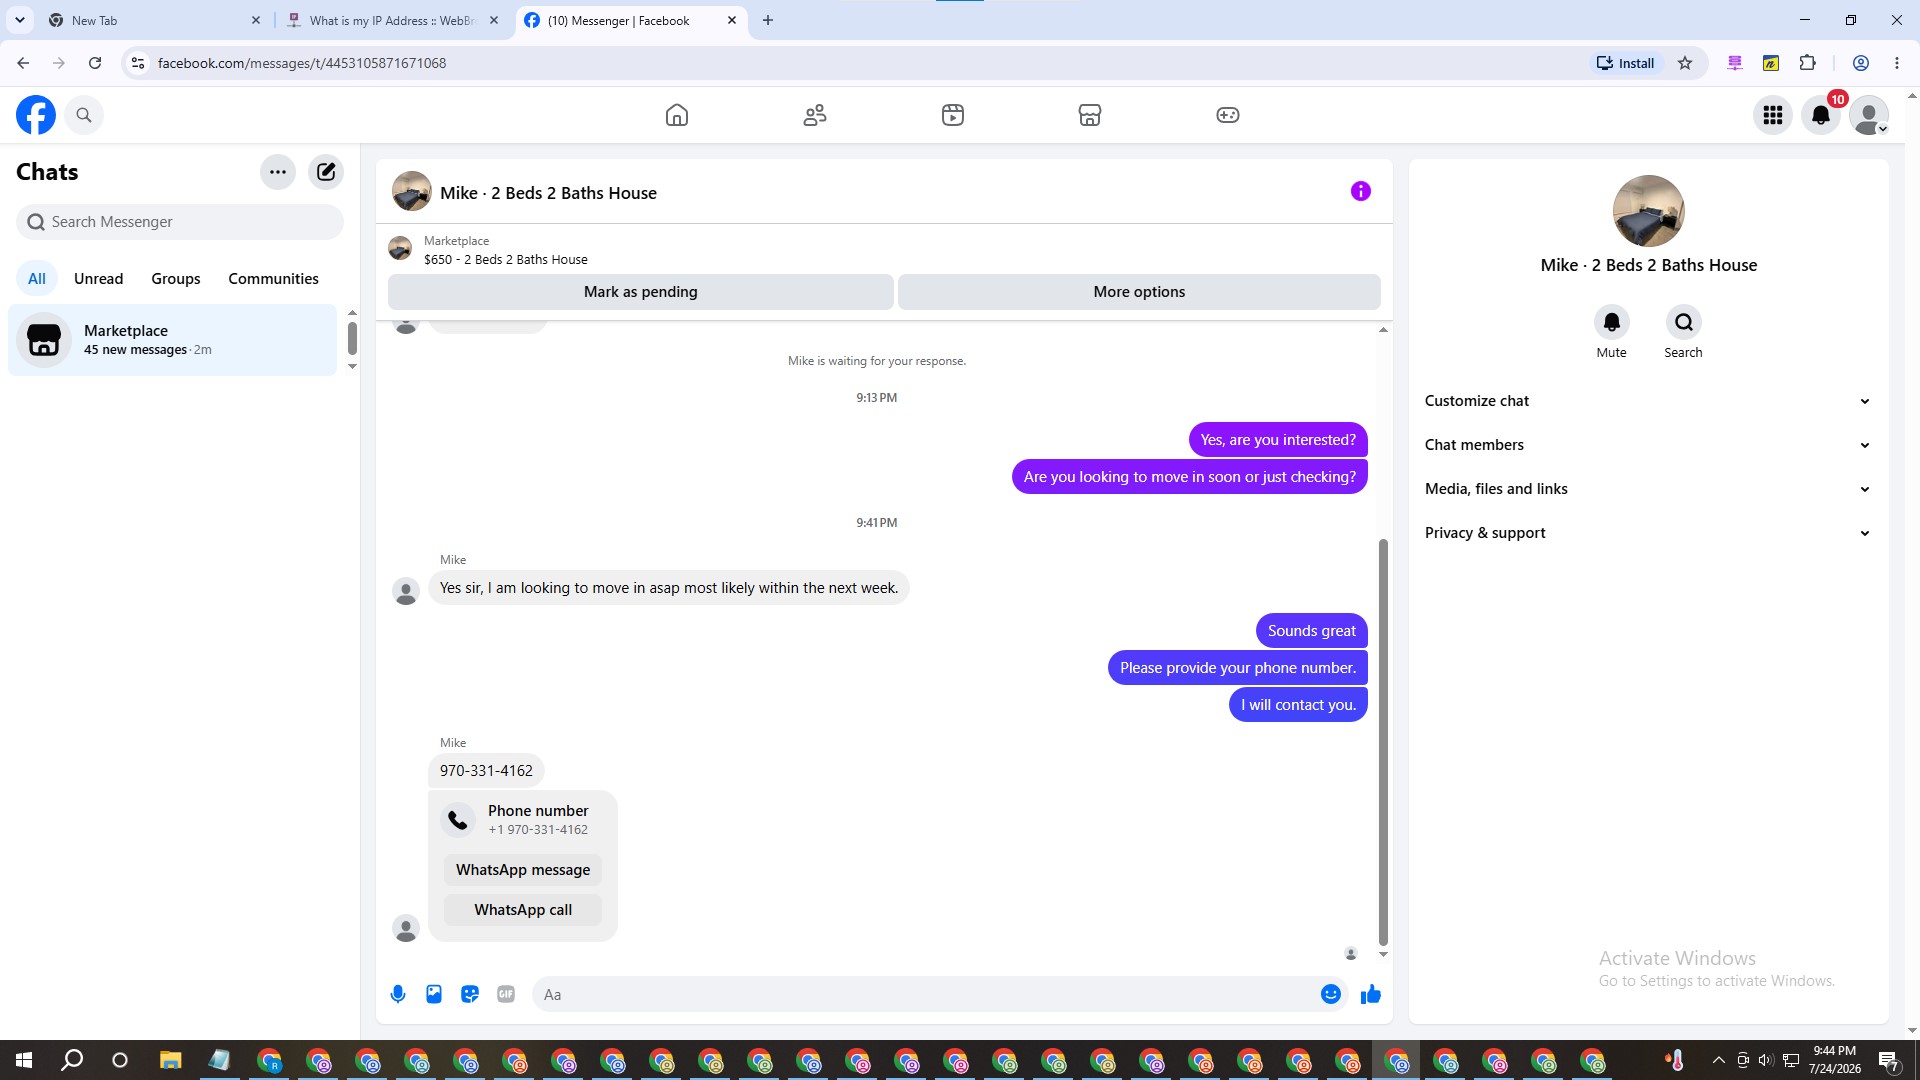The height and width of the screenshot is (1080, 1920).
Task: Select the All chats filter
Action: point(37,279)
